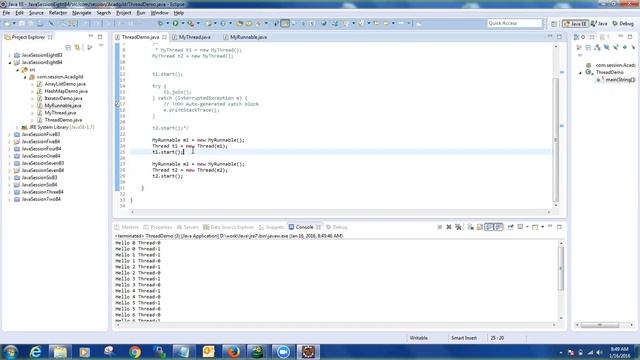
Task: Open the Servers view tab
Action: pos(188,227)
